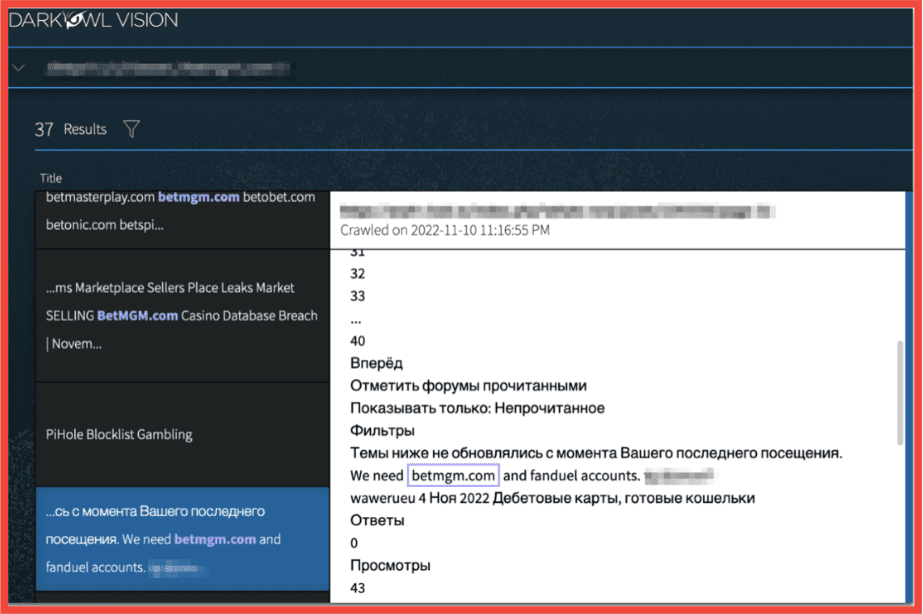923x614 pixels.
Task: Click the 'Ответы' label
Action: point(377,520)
